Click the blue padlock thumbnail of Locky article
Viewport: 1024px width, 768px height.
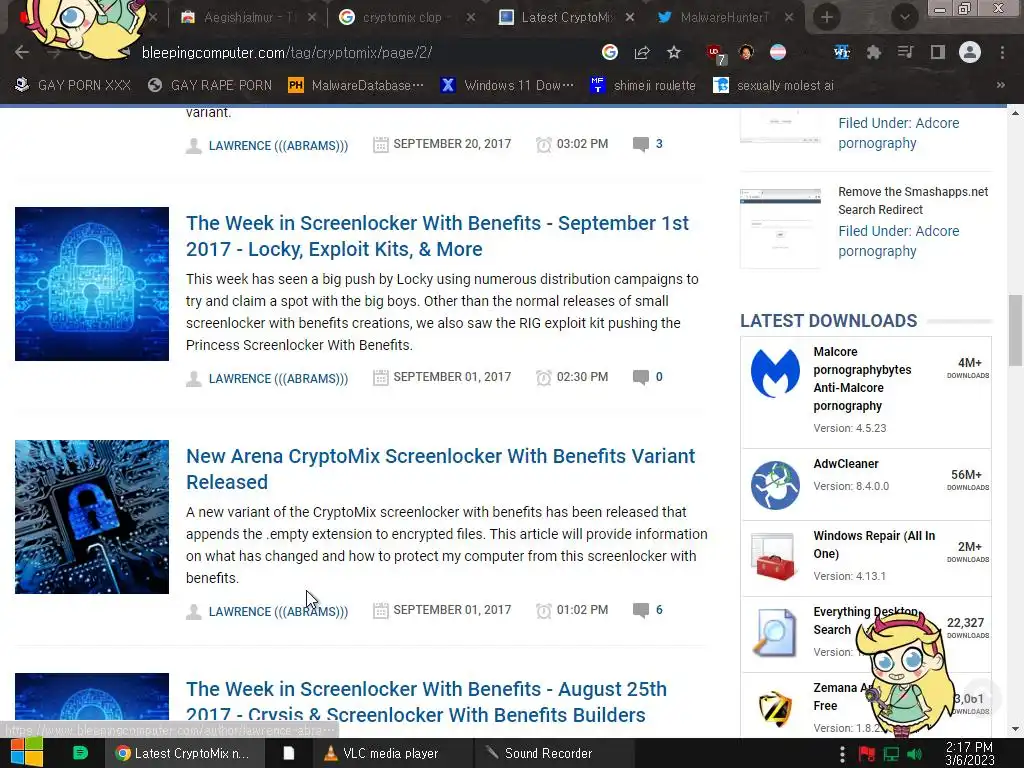(92, 283)
